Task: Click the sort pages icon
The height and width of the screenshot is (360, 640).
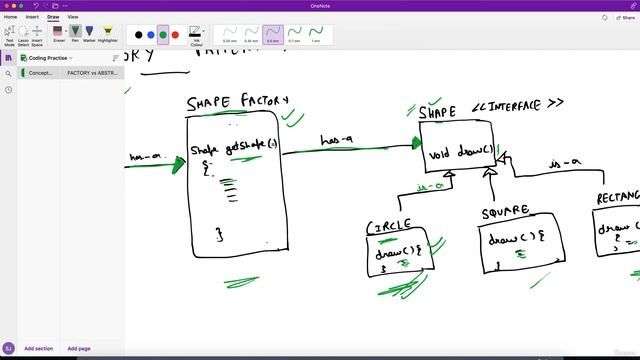Action: 116,58
